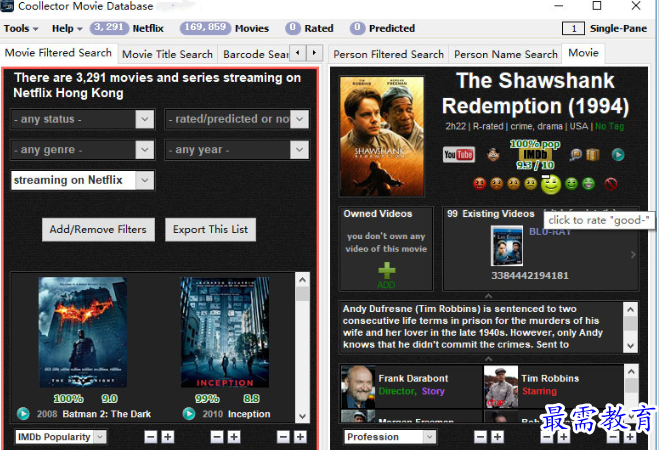Click next arrow in Existing Videos panel

[x=633, y=254]
